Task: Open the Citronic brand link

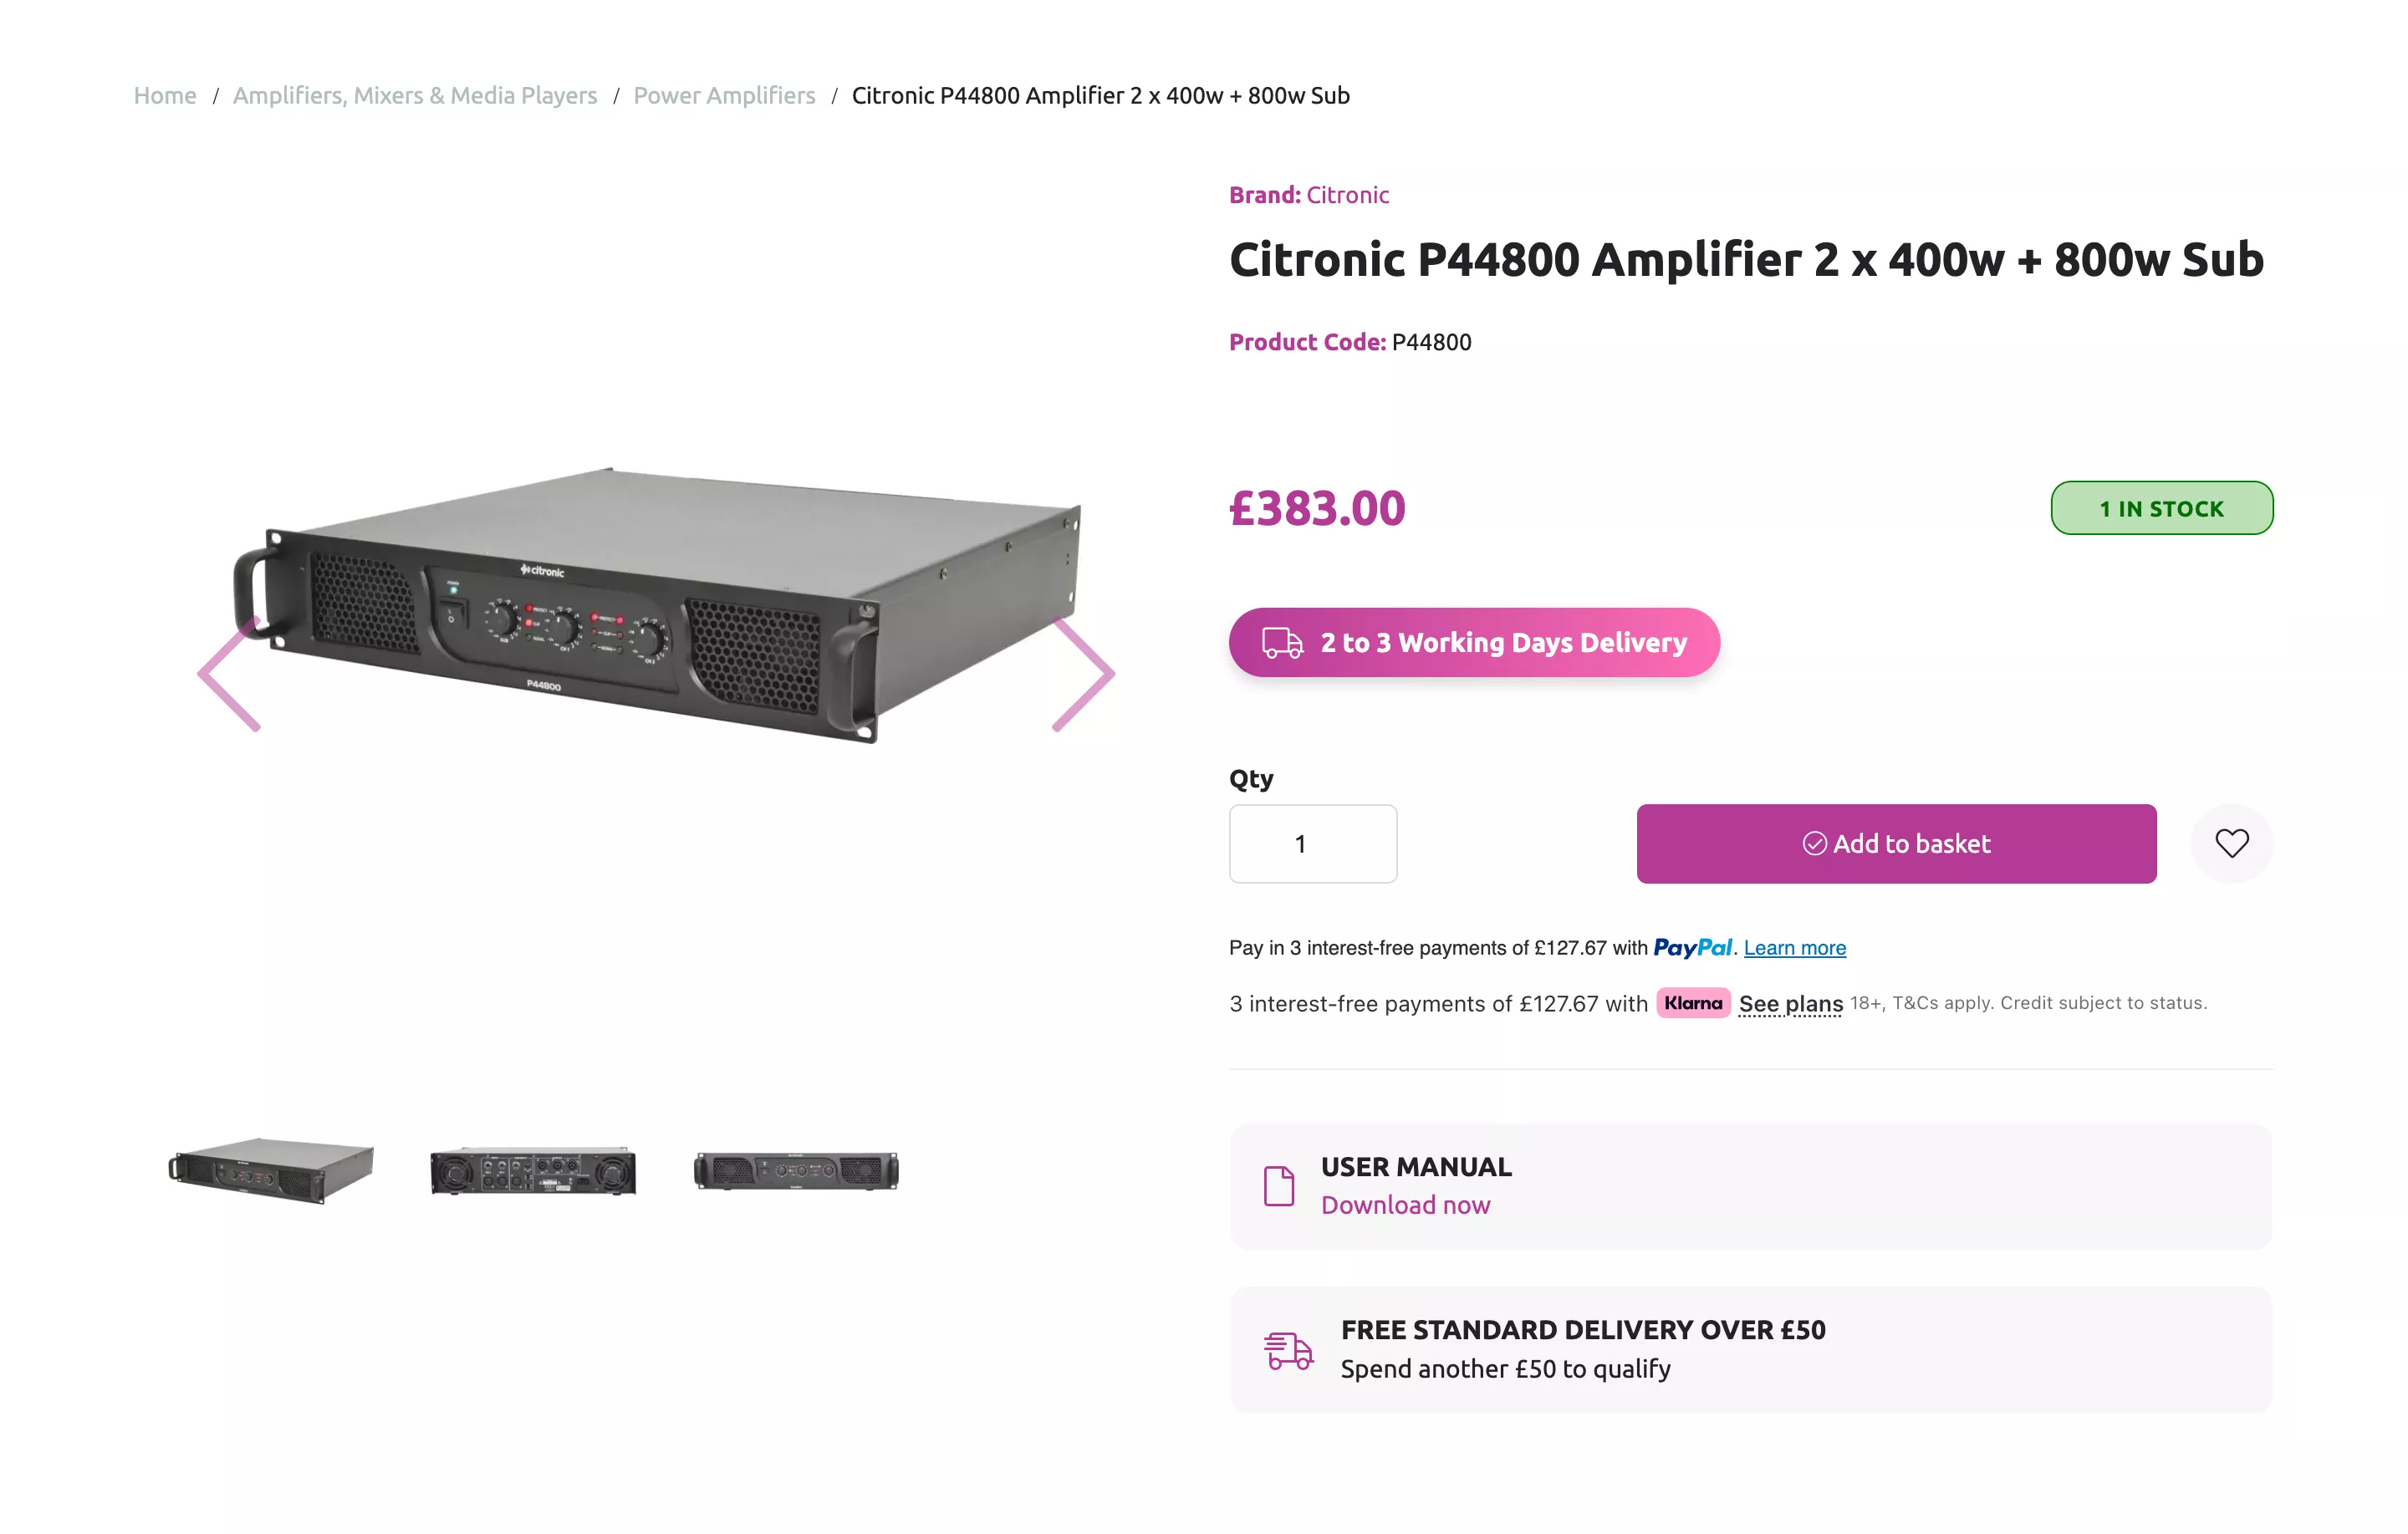Action: coord(1347,194)
